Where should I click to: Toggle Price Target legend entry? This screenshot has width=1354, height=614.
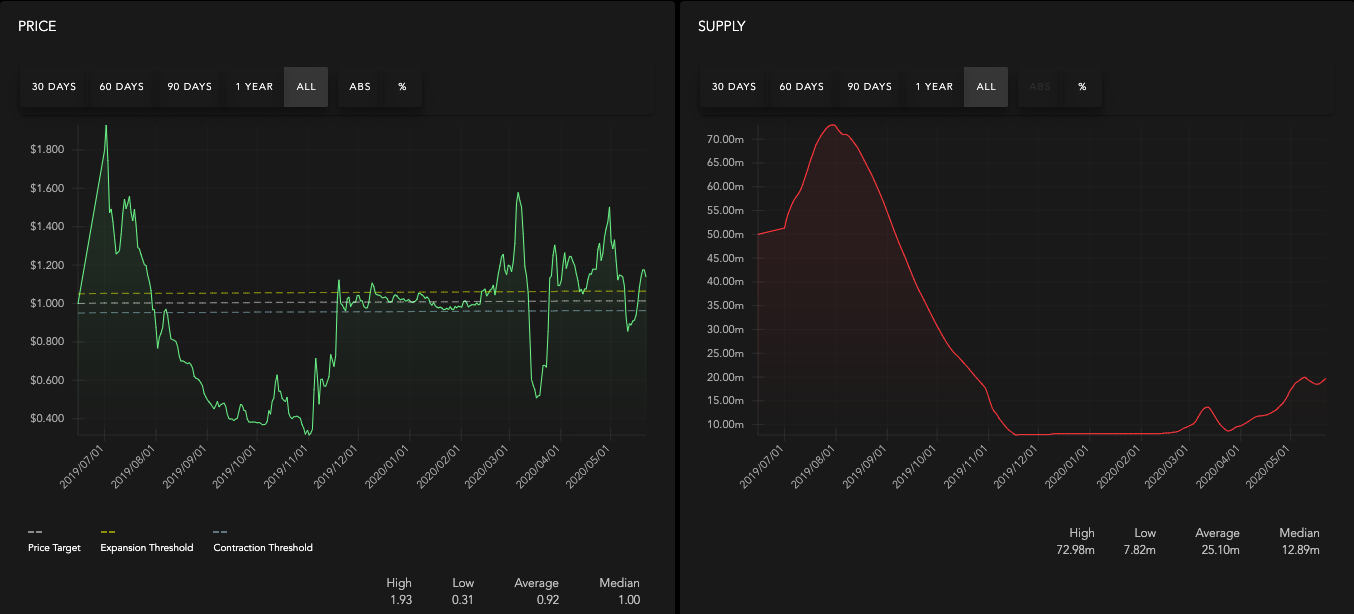click(54, 548)
